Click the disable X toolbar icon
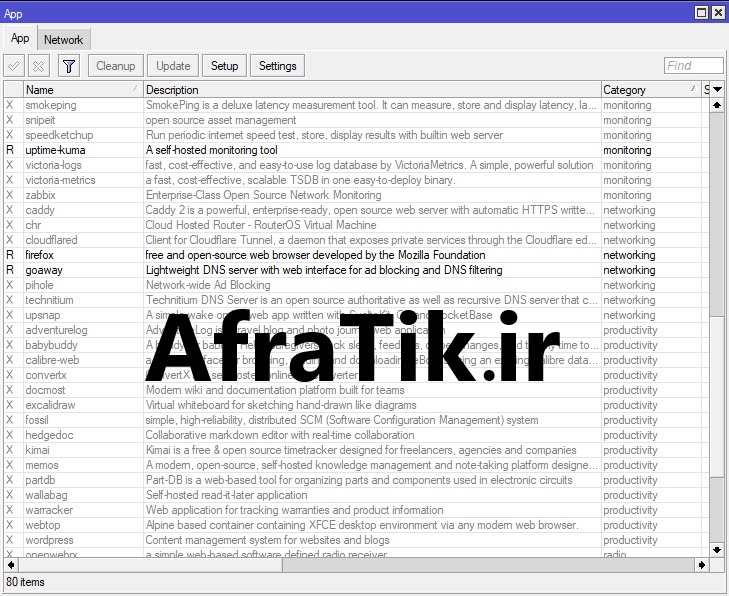Screen dimensions: 729x596 39,66
